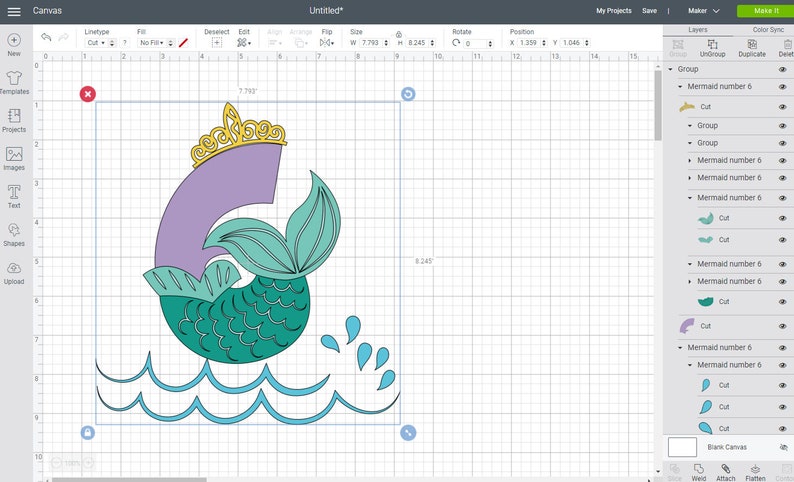The image size is (794, 482).
Task: Open the Shapes tool
Action: pyautogui.click(x=14, y=234)
